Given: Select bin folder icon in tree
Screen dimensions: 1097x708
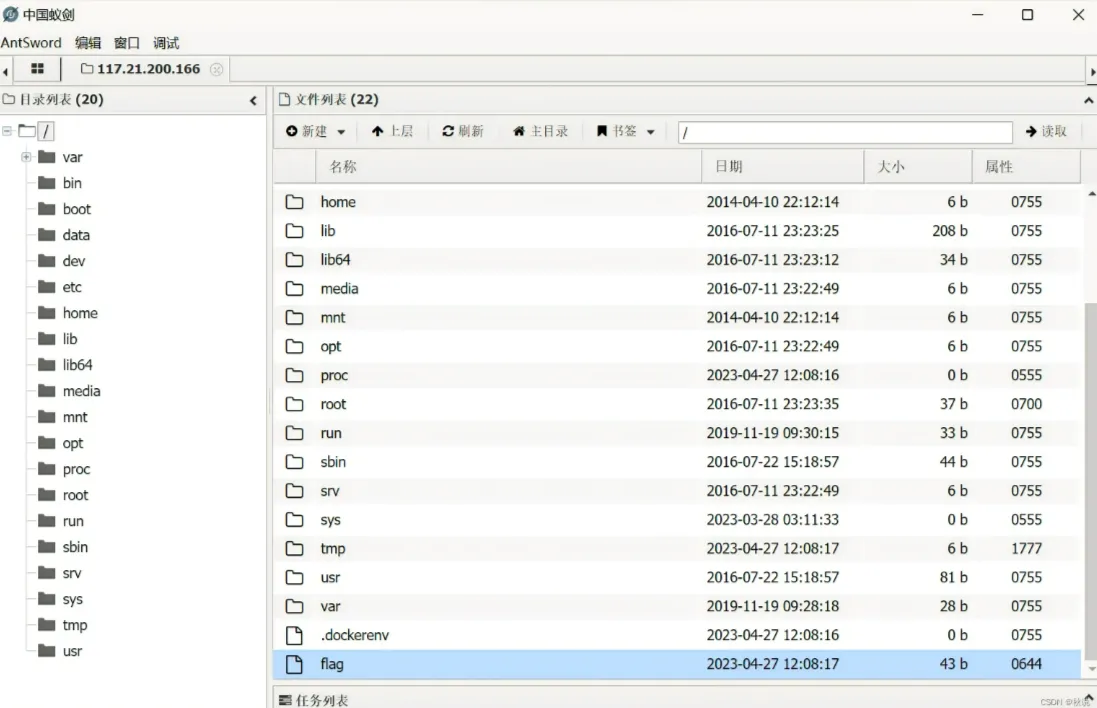Looking at the screenshot, I should [x=47, y=183].
